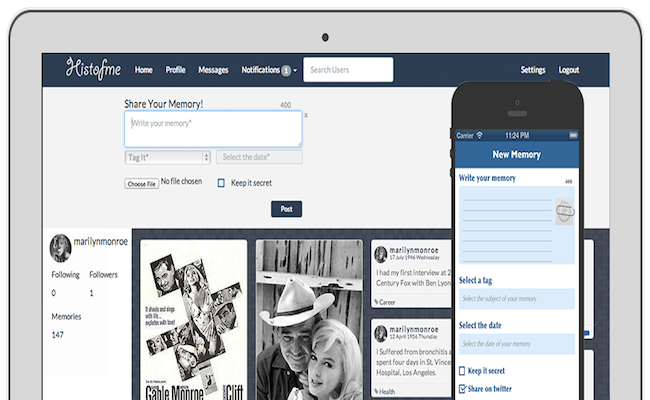Close the share memory form with x
This screenshot has width=650, height=400.
[306, 115]
